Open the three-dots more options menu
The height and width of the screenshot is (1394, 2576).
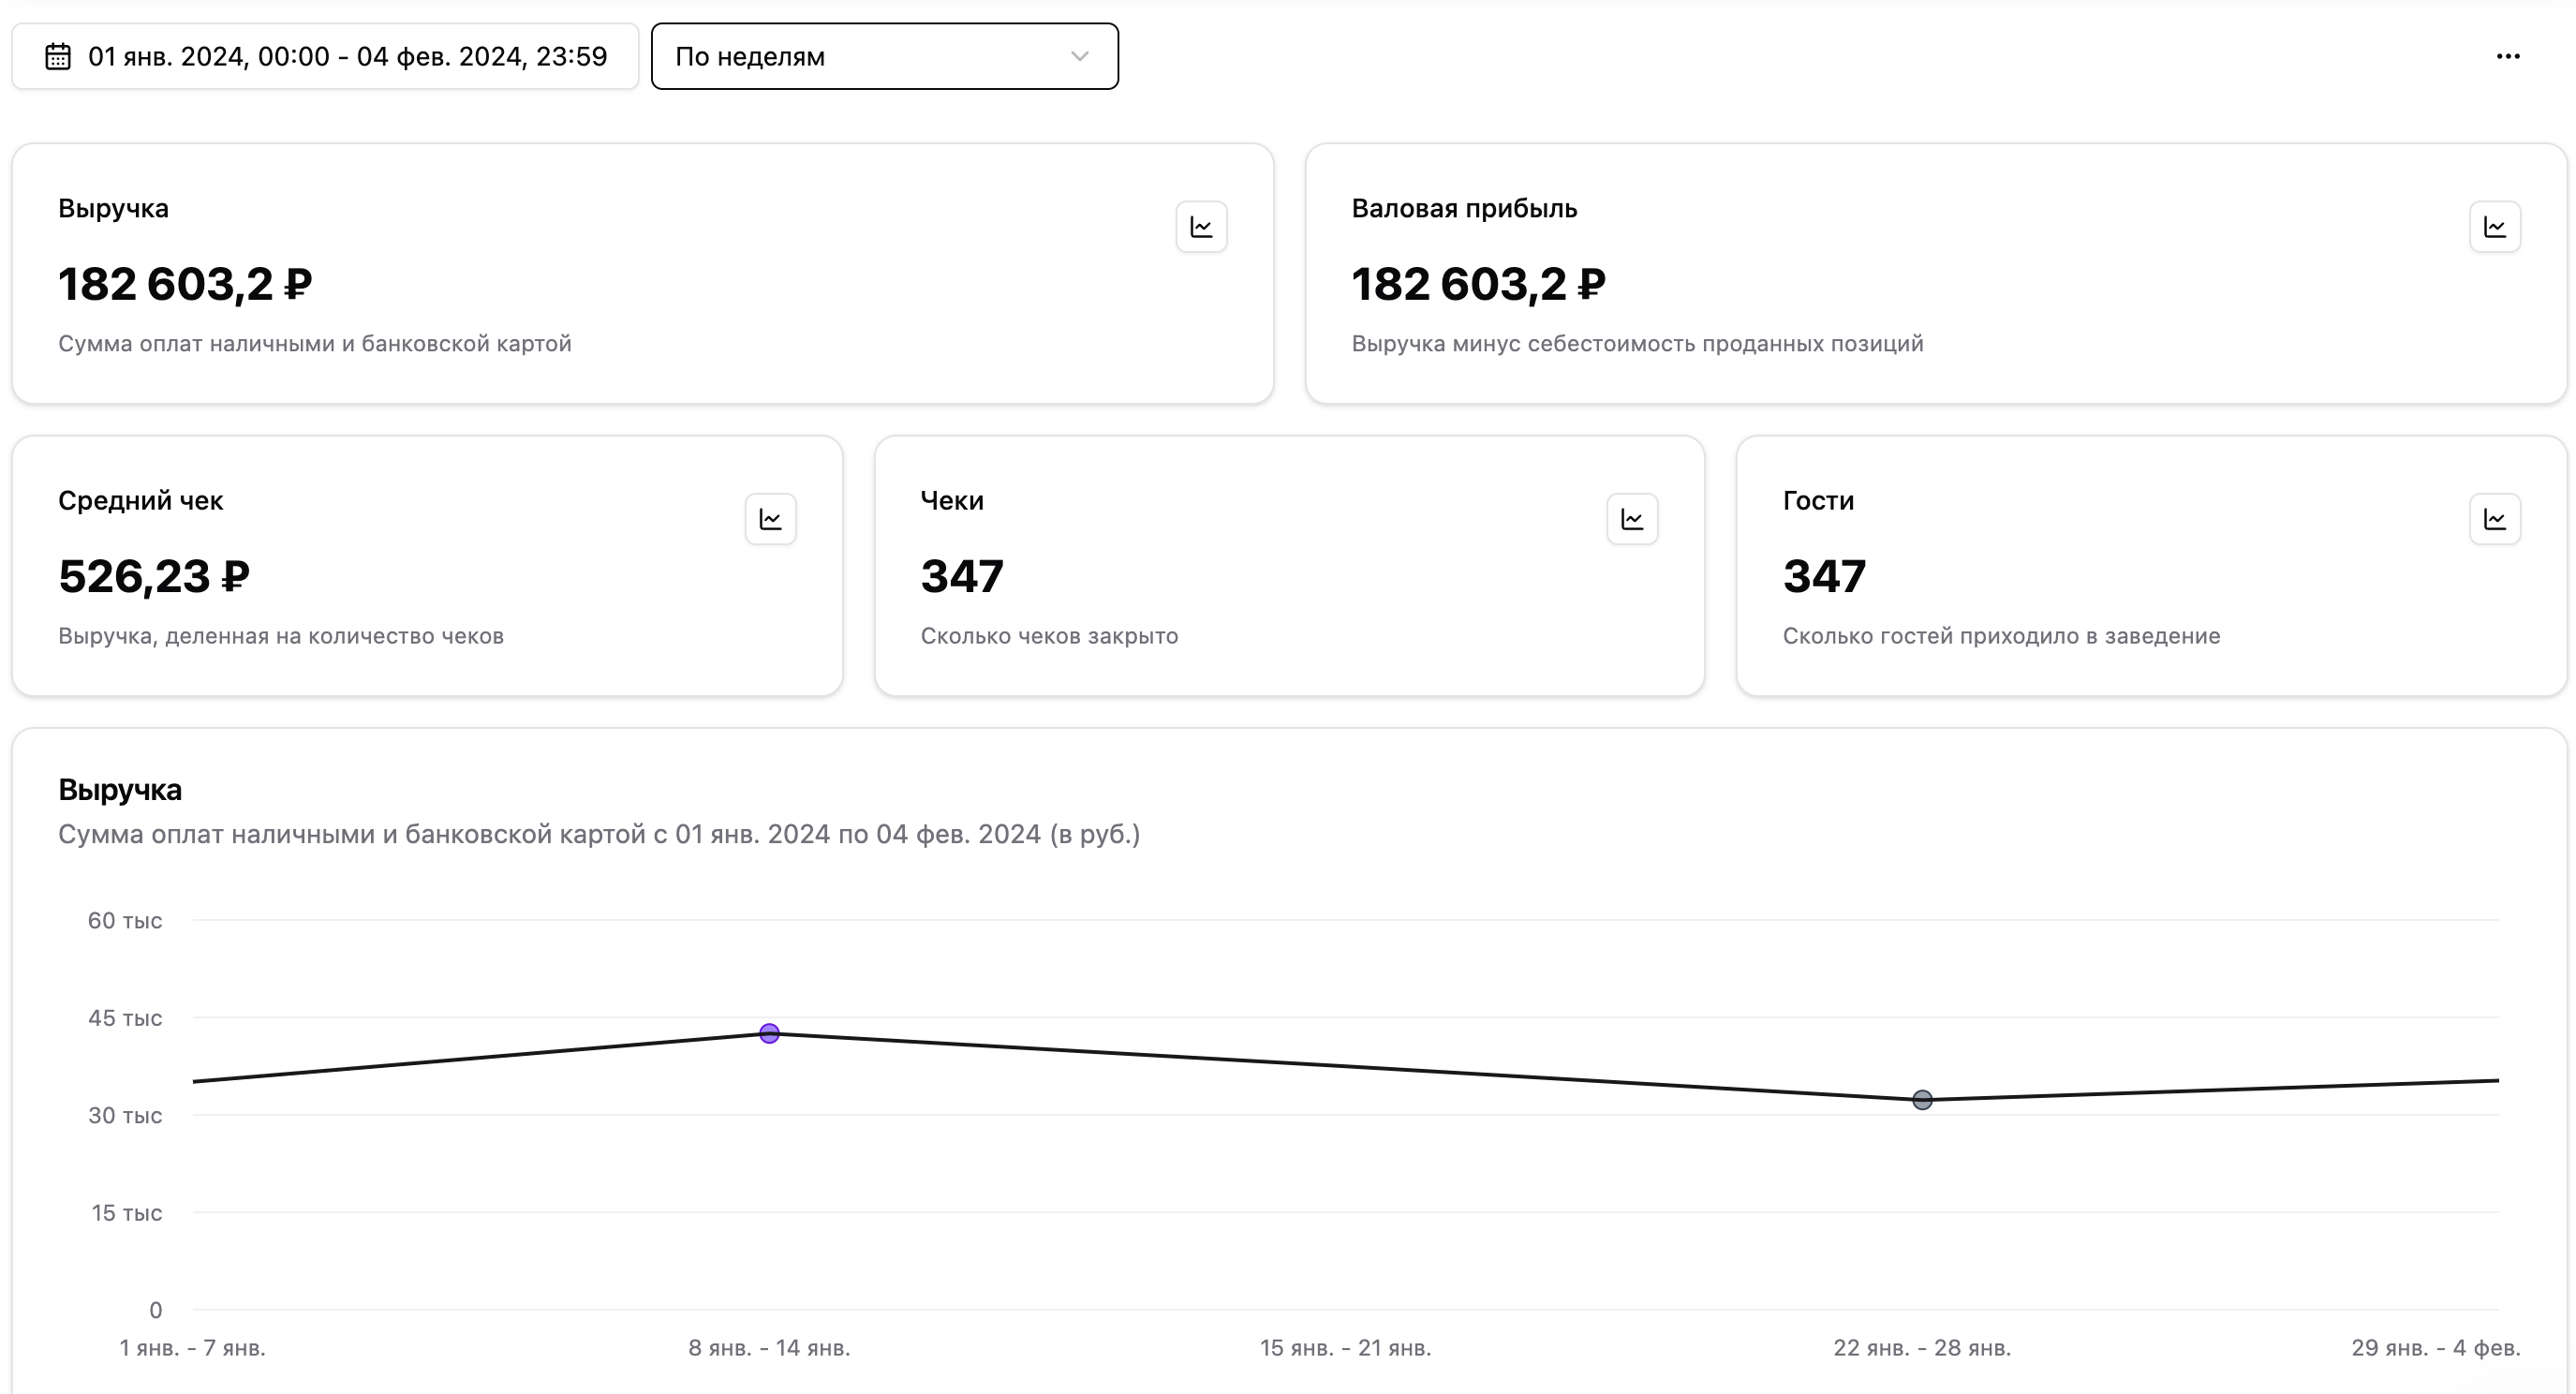coord(2507,56)
